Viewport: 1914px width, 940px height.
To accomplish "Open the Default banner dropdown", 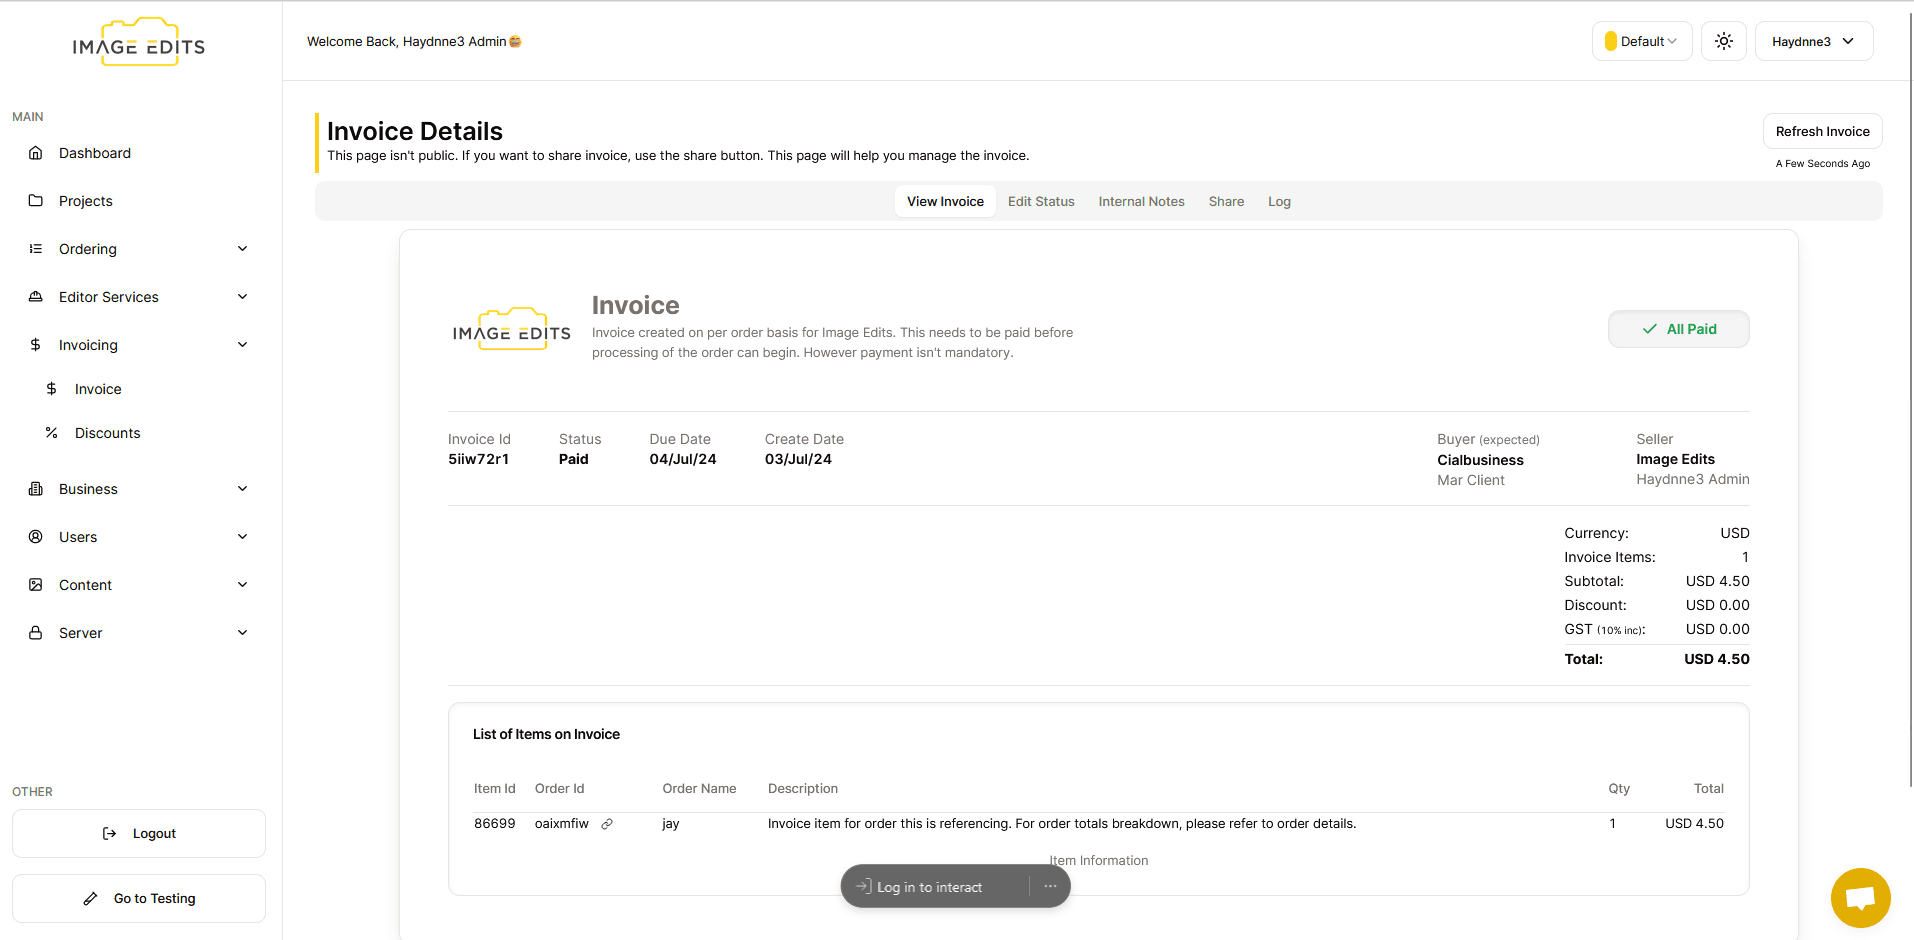I will (x=1641, y=41).
